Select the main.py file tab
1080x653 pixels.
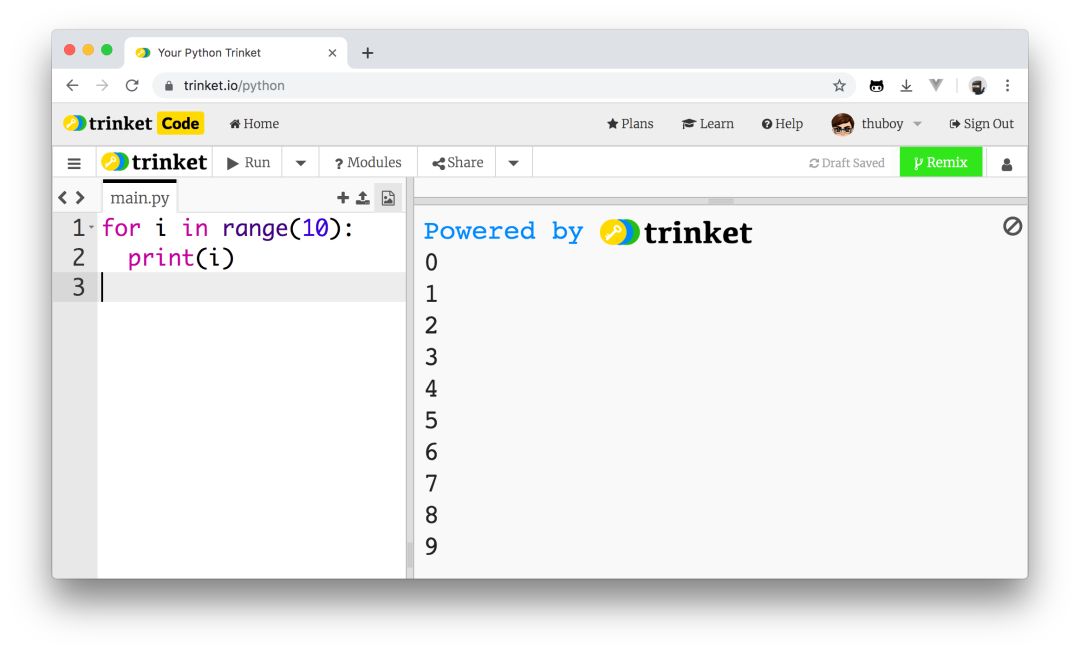(140, 198)
